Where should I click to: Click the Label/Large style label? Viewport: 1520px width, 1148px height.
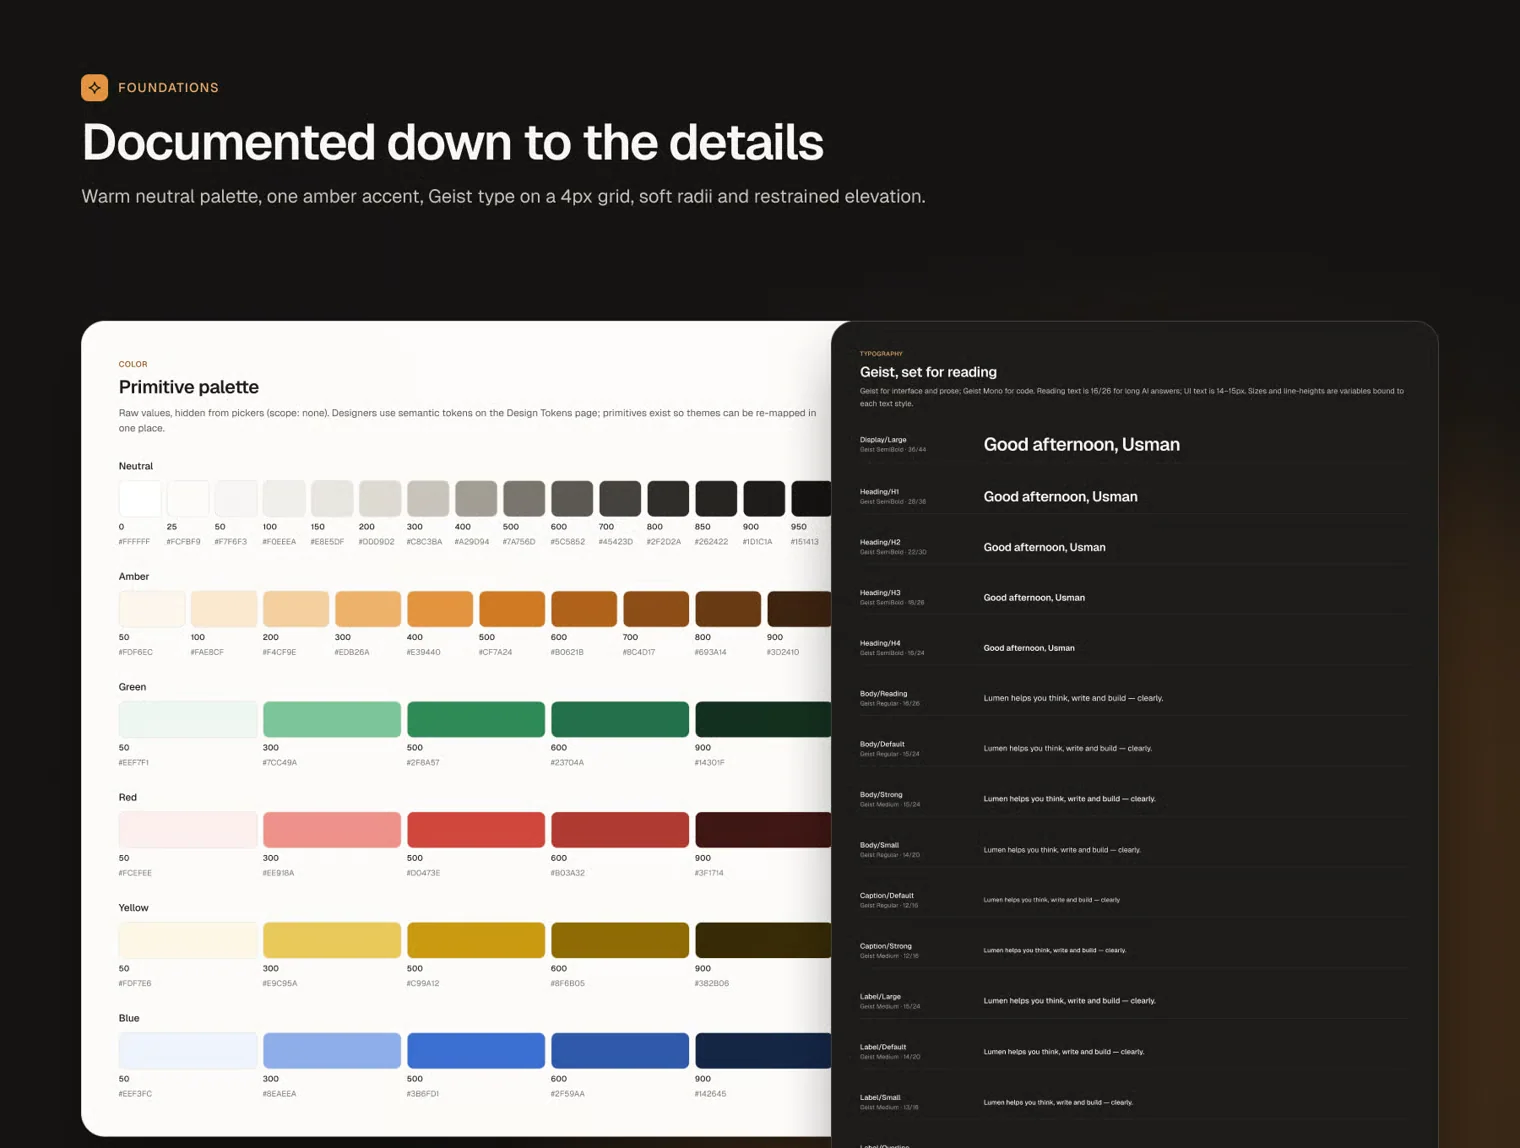[880, 996]
